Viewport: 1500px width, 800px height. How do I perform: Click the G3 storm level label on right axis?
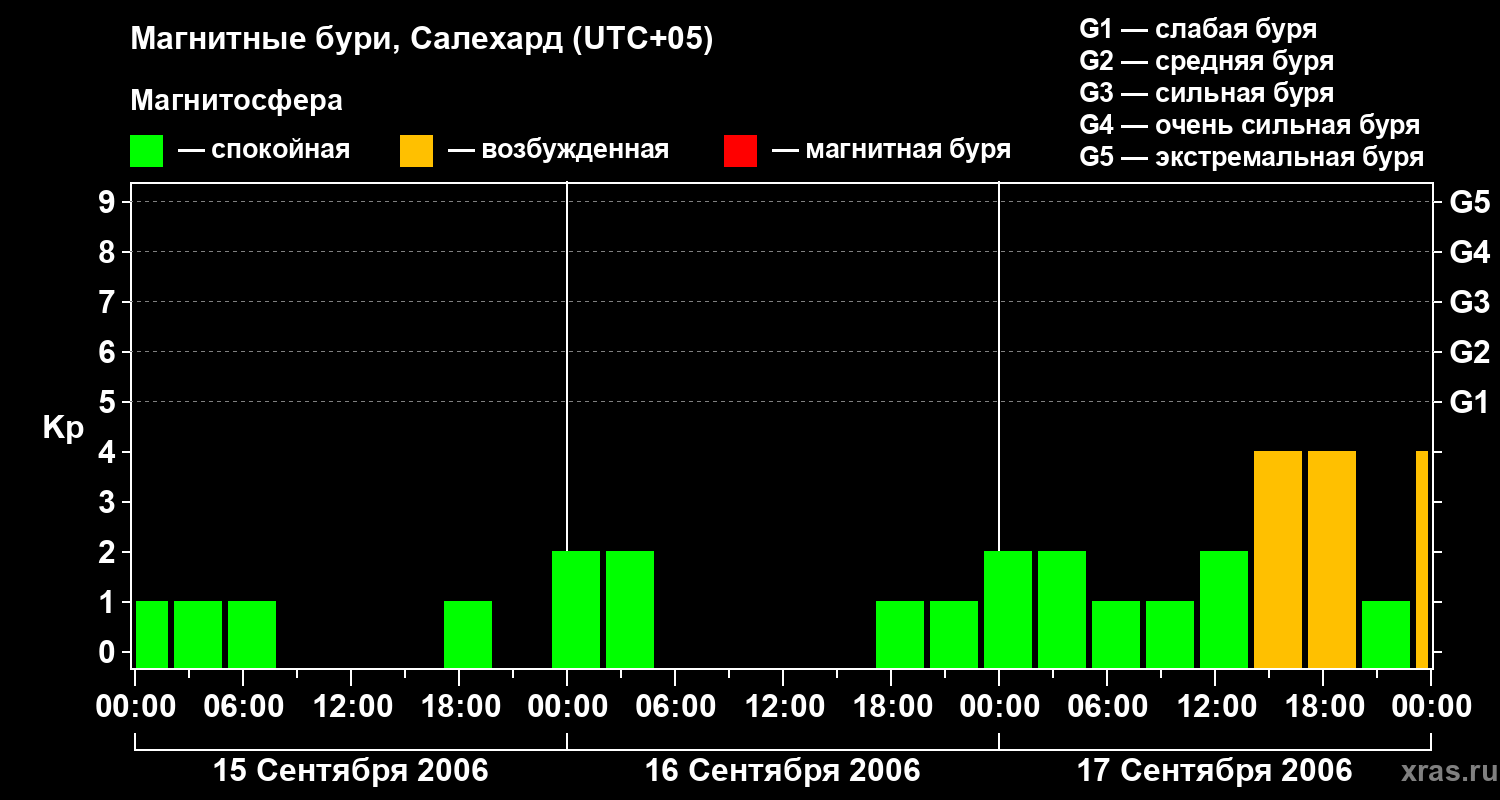(x=1469, y=302)
